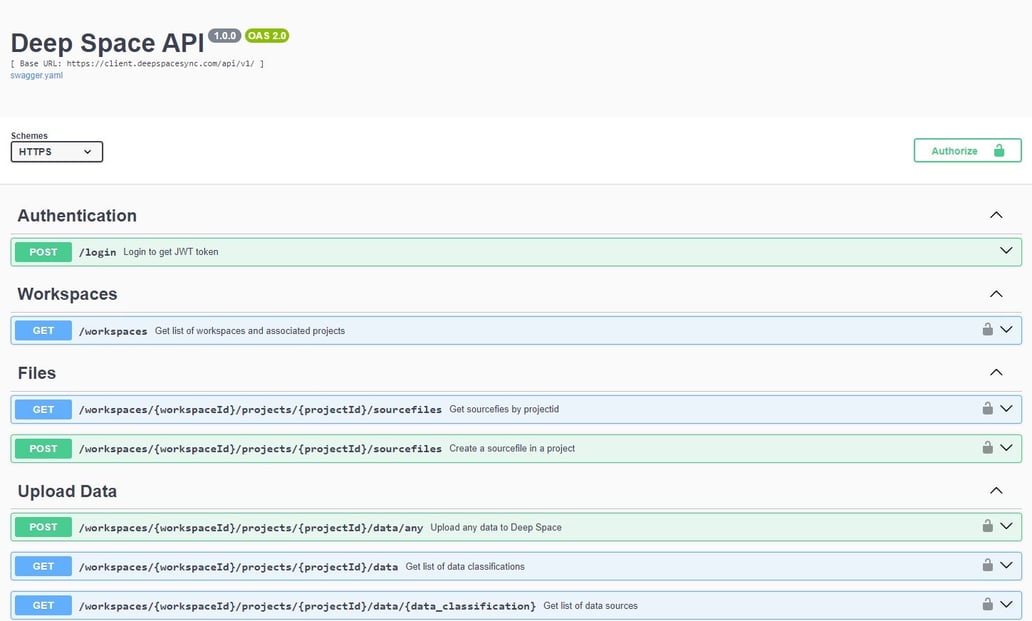This screenshot has height=621, width=1032.
Task: Collapse the Files section
Action: [996, 372]
